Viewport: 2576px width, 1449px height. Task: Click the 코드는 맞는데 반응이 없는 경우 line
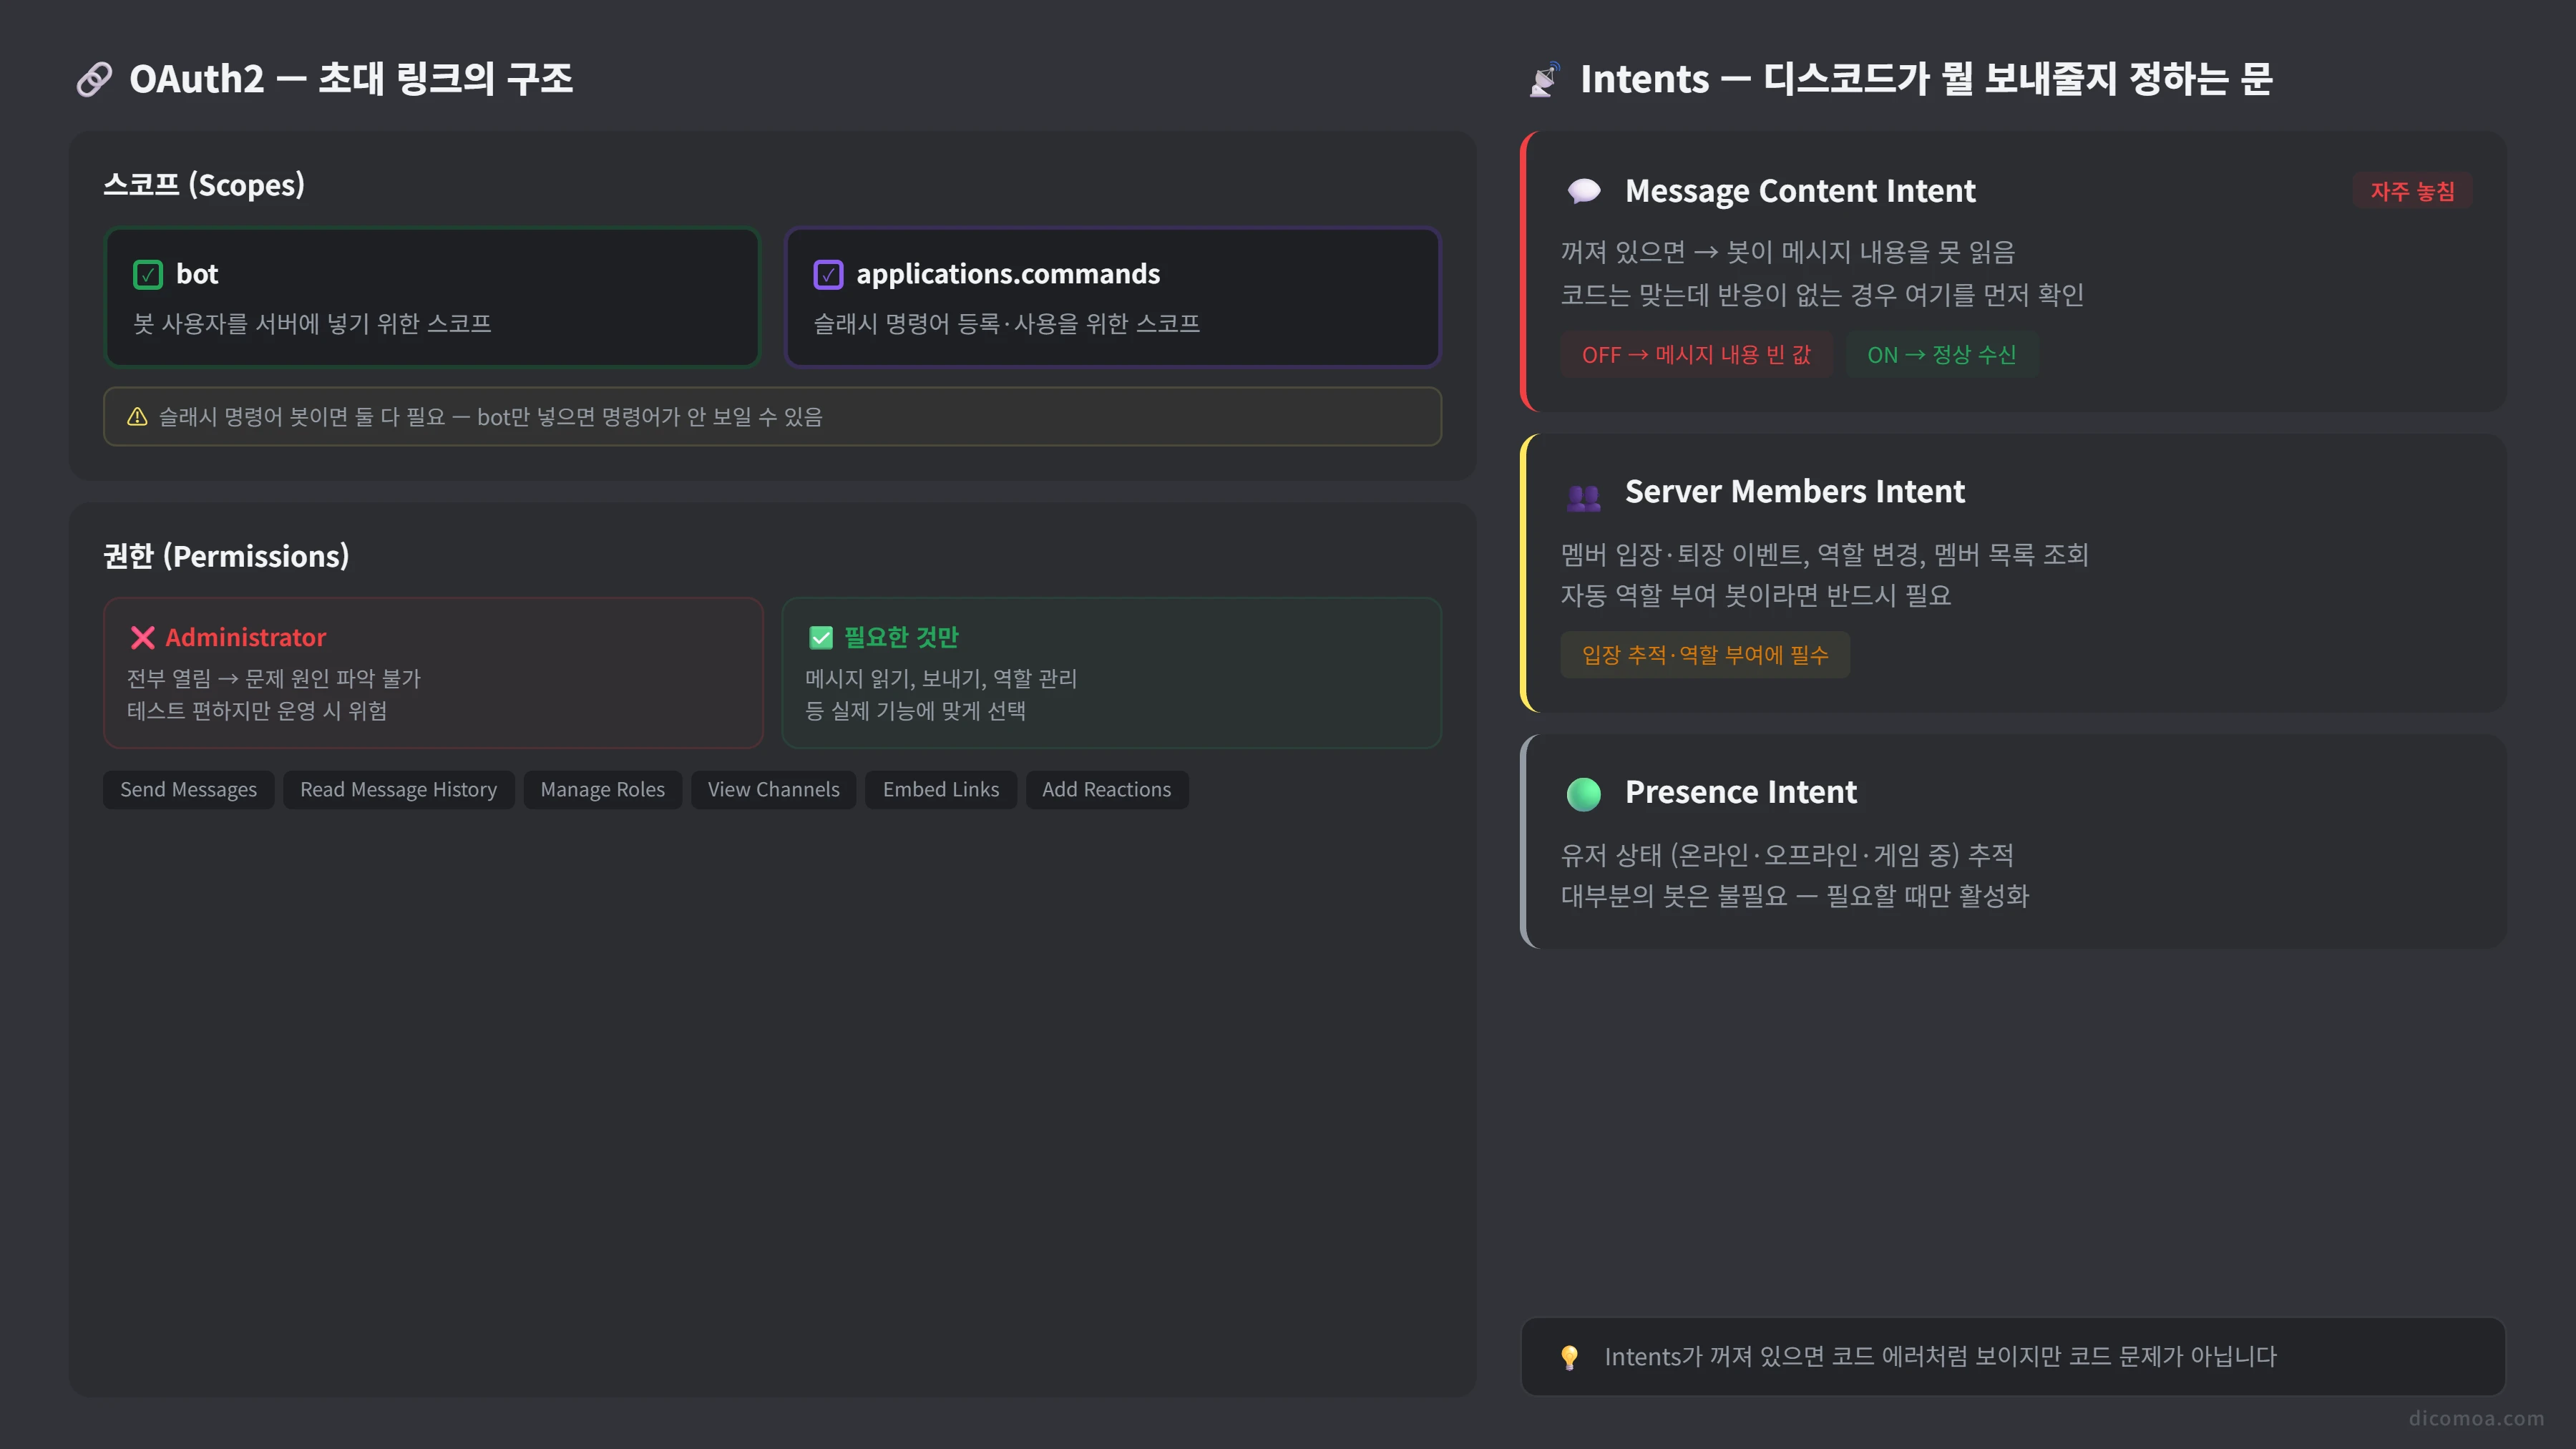click(1822, 295)
